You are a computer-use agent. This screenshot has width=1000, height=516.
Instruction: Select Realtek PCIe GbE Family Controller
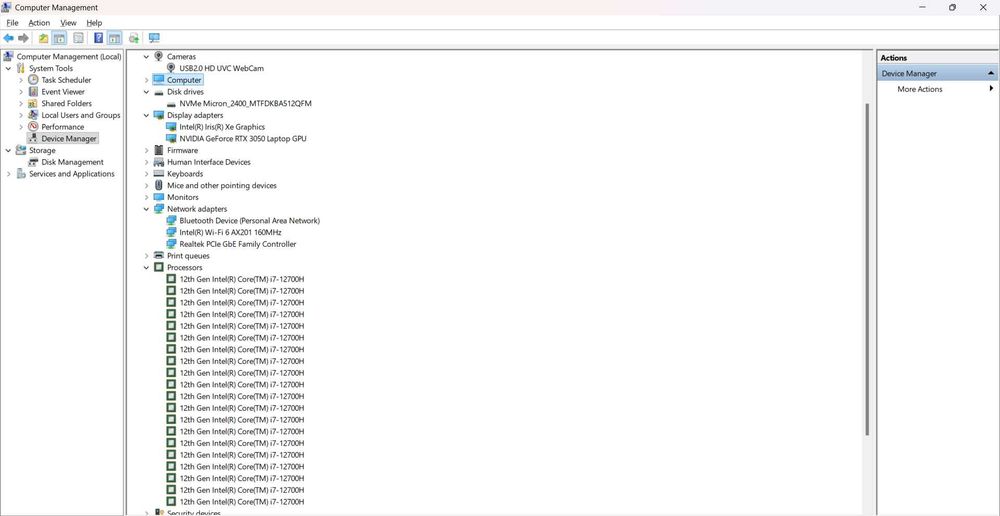238,244
